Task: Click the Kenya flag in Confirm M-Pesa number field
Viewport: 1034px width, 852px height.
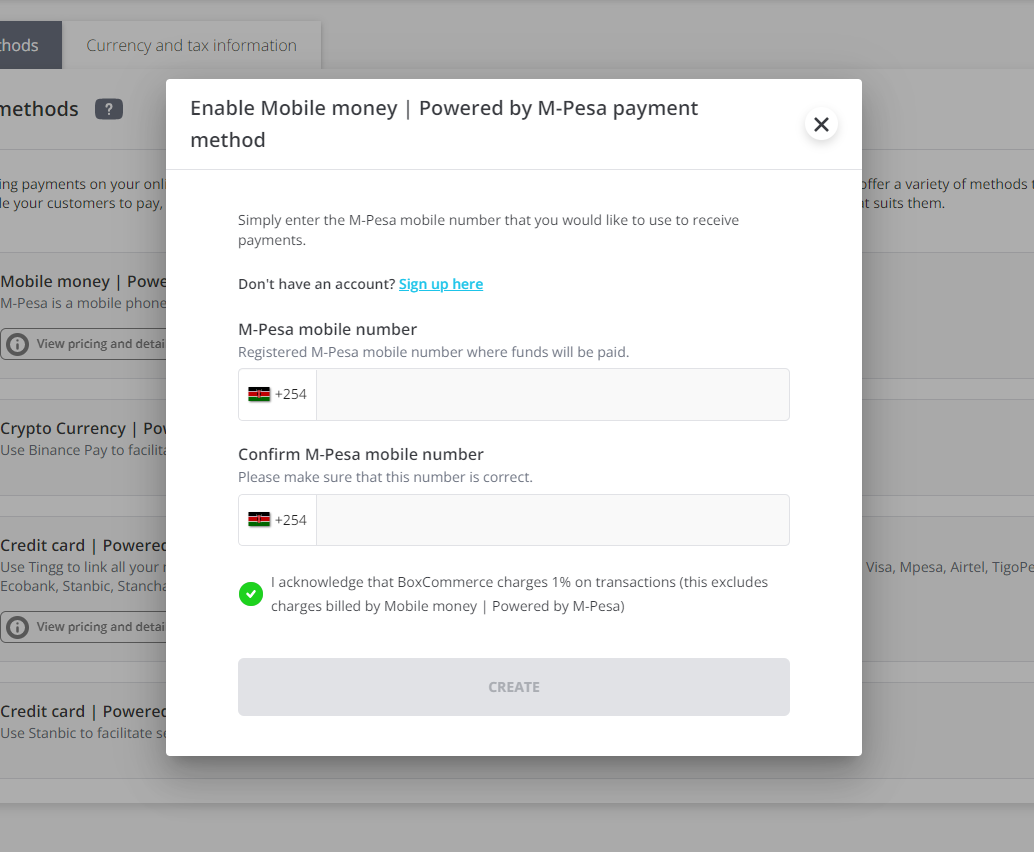Action: tap(259, 520)
